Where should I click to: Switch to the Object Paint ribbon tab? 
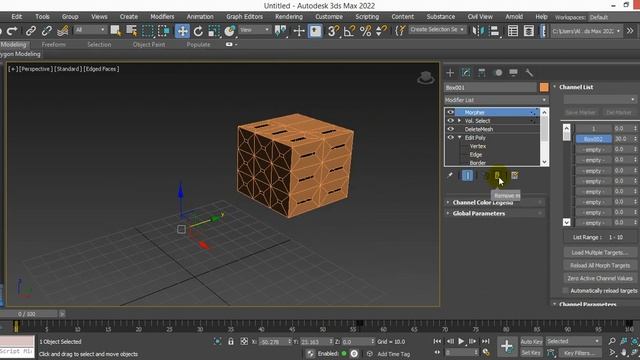pyautogui.click(x=149, y=44)
